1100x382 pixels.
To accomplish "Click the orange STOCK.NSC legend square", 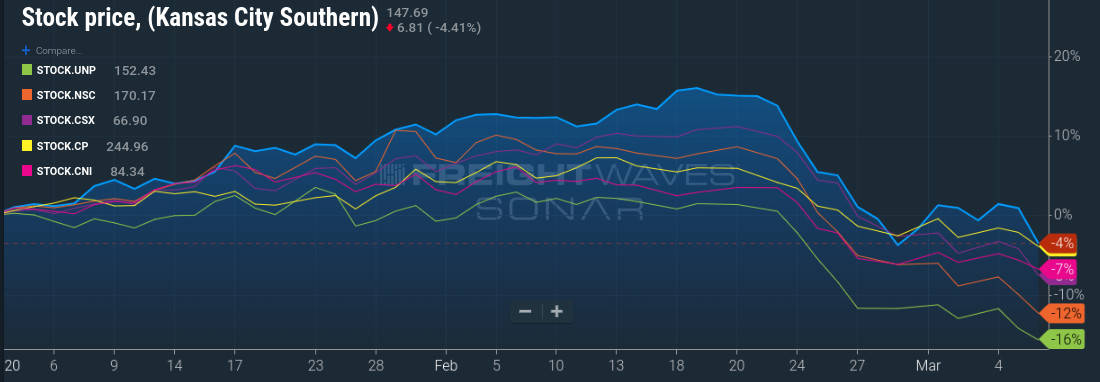I will pos(27,95).
